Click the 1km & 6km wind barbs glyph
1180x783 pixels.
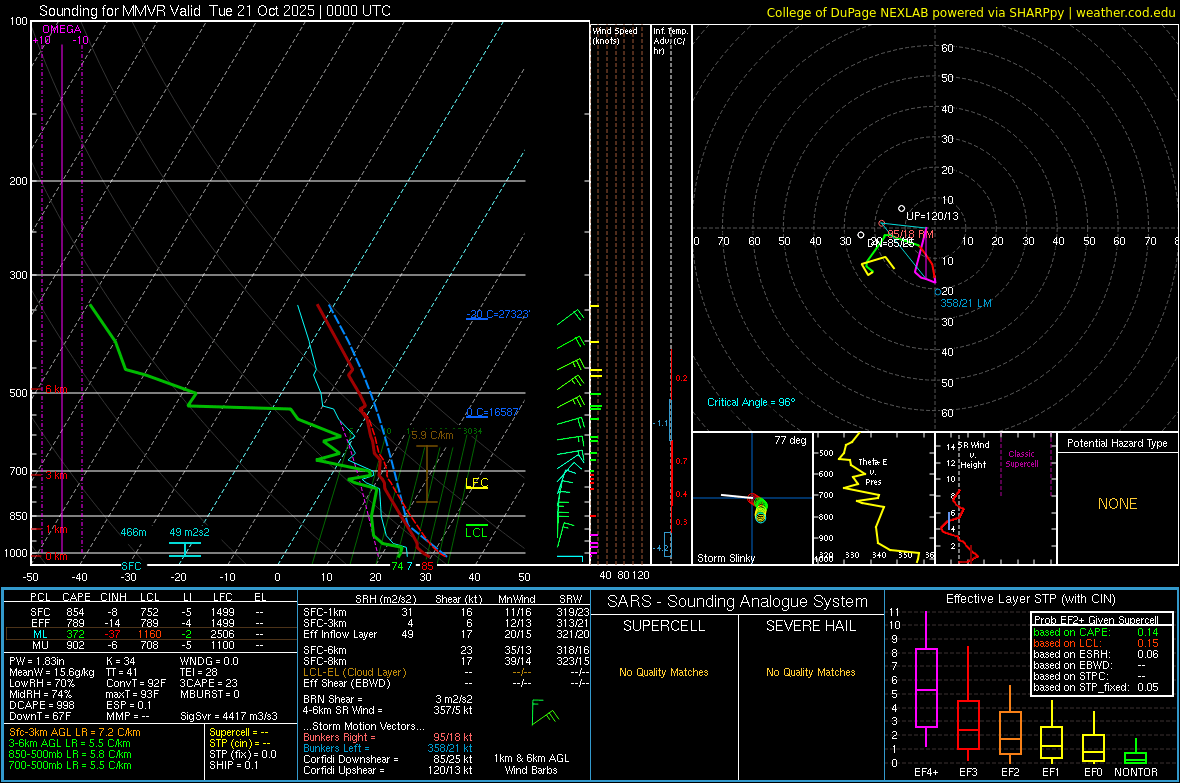544,711
